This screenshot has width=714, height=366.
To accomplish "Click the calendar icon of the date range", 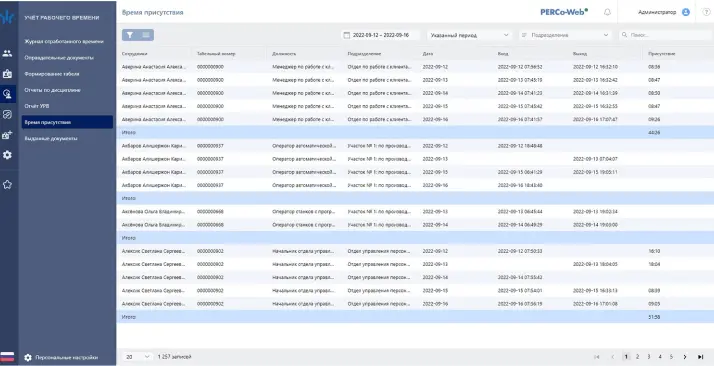I will [x=347, y=35].
